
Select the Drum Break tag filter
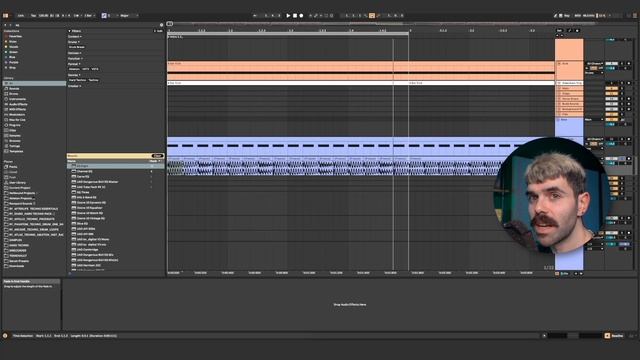click(x=77, y=47)
